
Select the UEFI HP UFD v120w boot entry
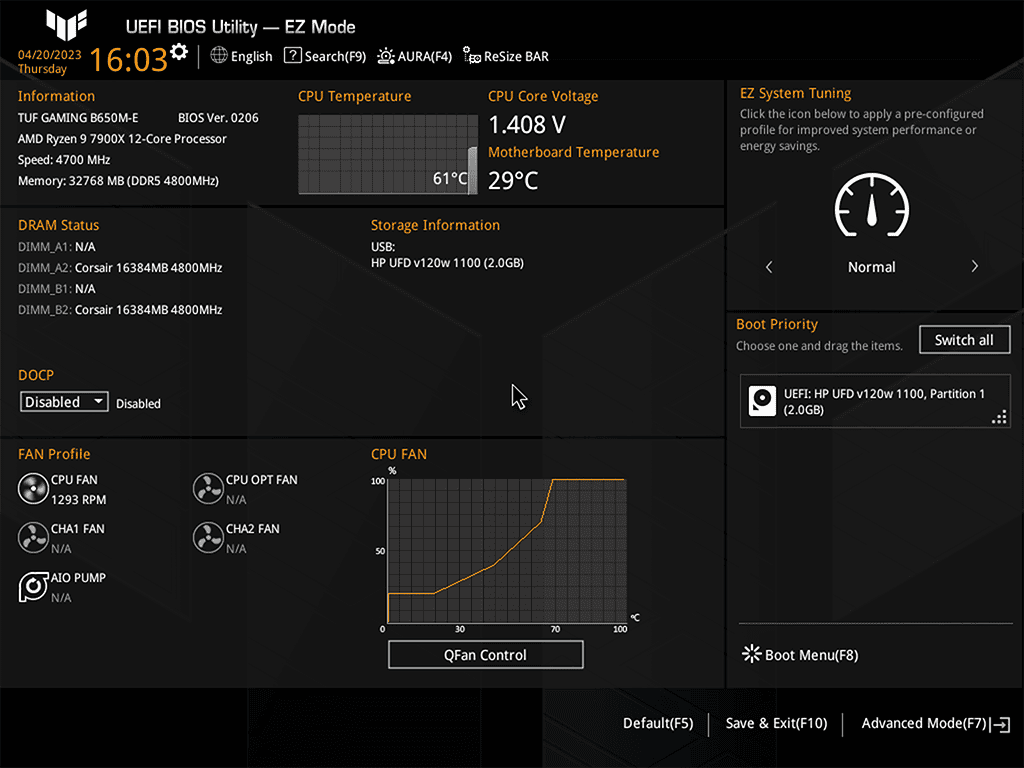[874, 401]
